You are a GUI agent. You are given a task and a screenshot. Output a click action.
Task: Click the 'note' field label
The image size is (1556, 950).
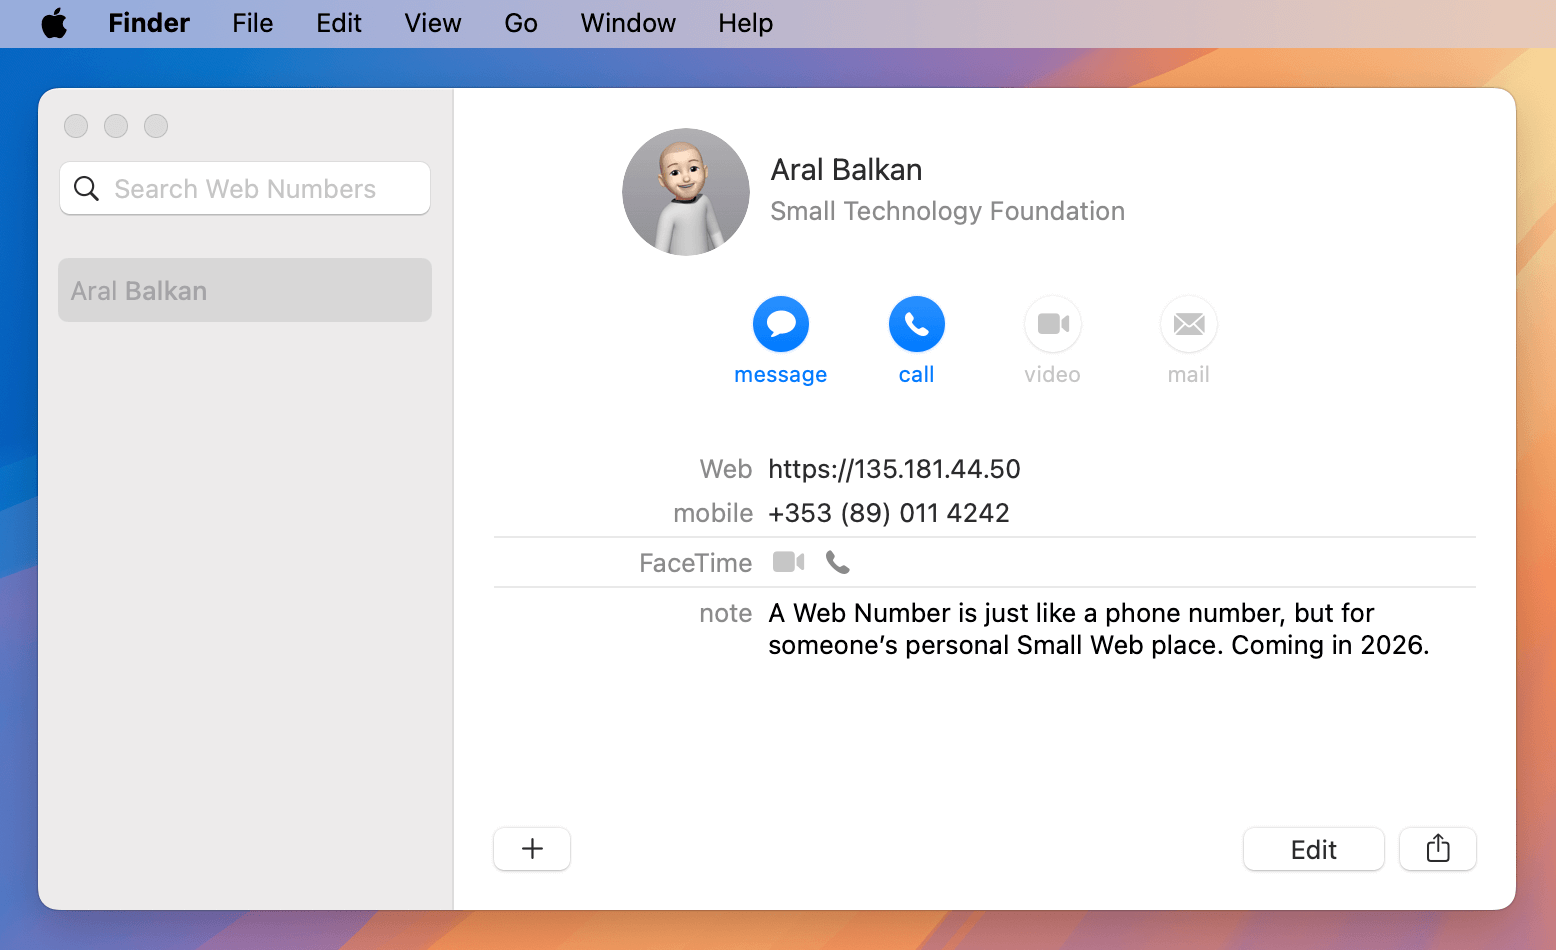[726, 613]
